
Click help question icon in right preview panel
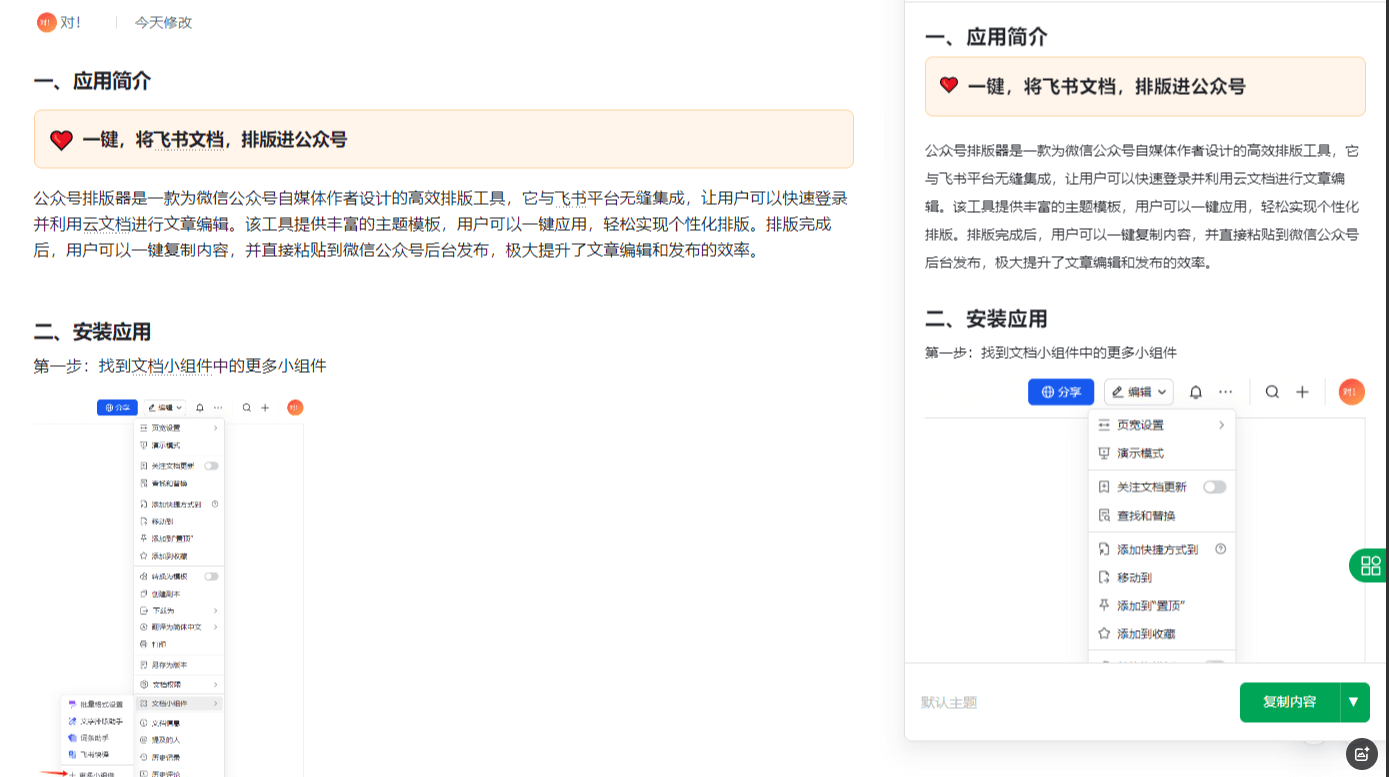pos(1220,549)
